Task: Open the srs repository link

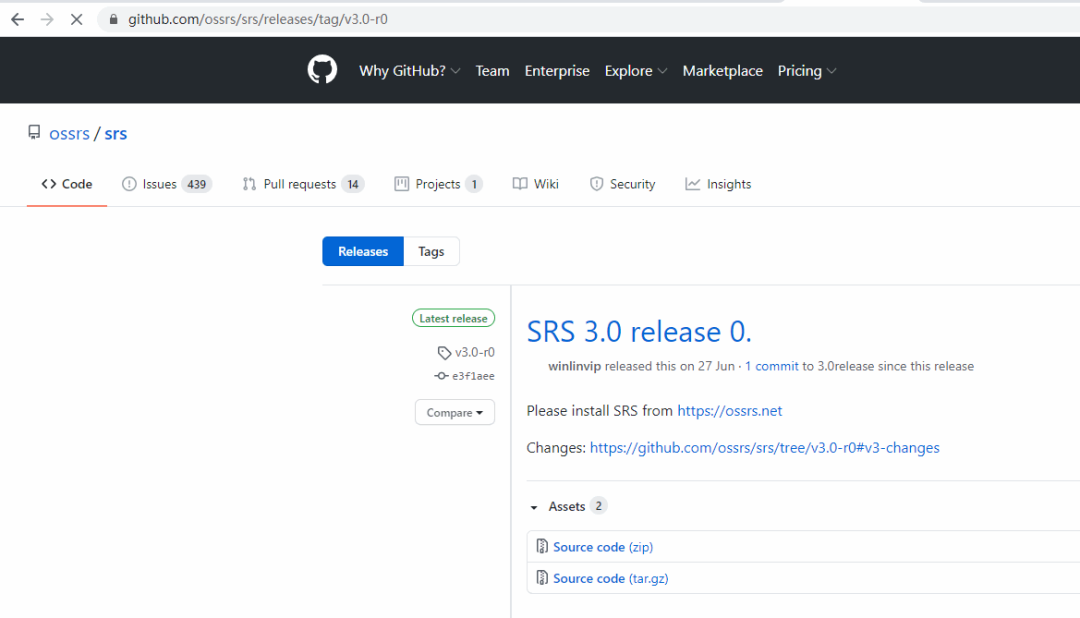Action: 116,133
